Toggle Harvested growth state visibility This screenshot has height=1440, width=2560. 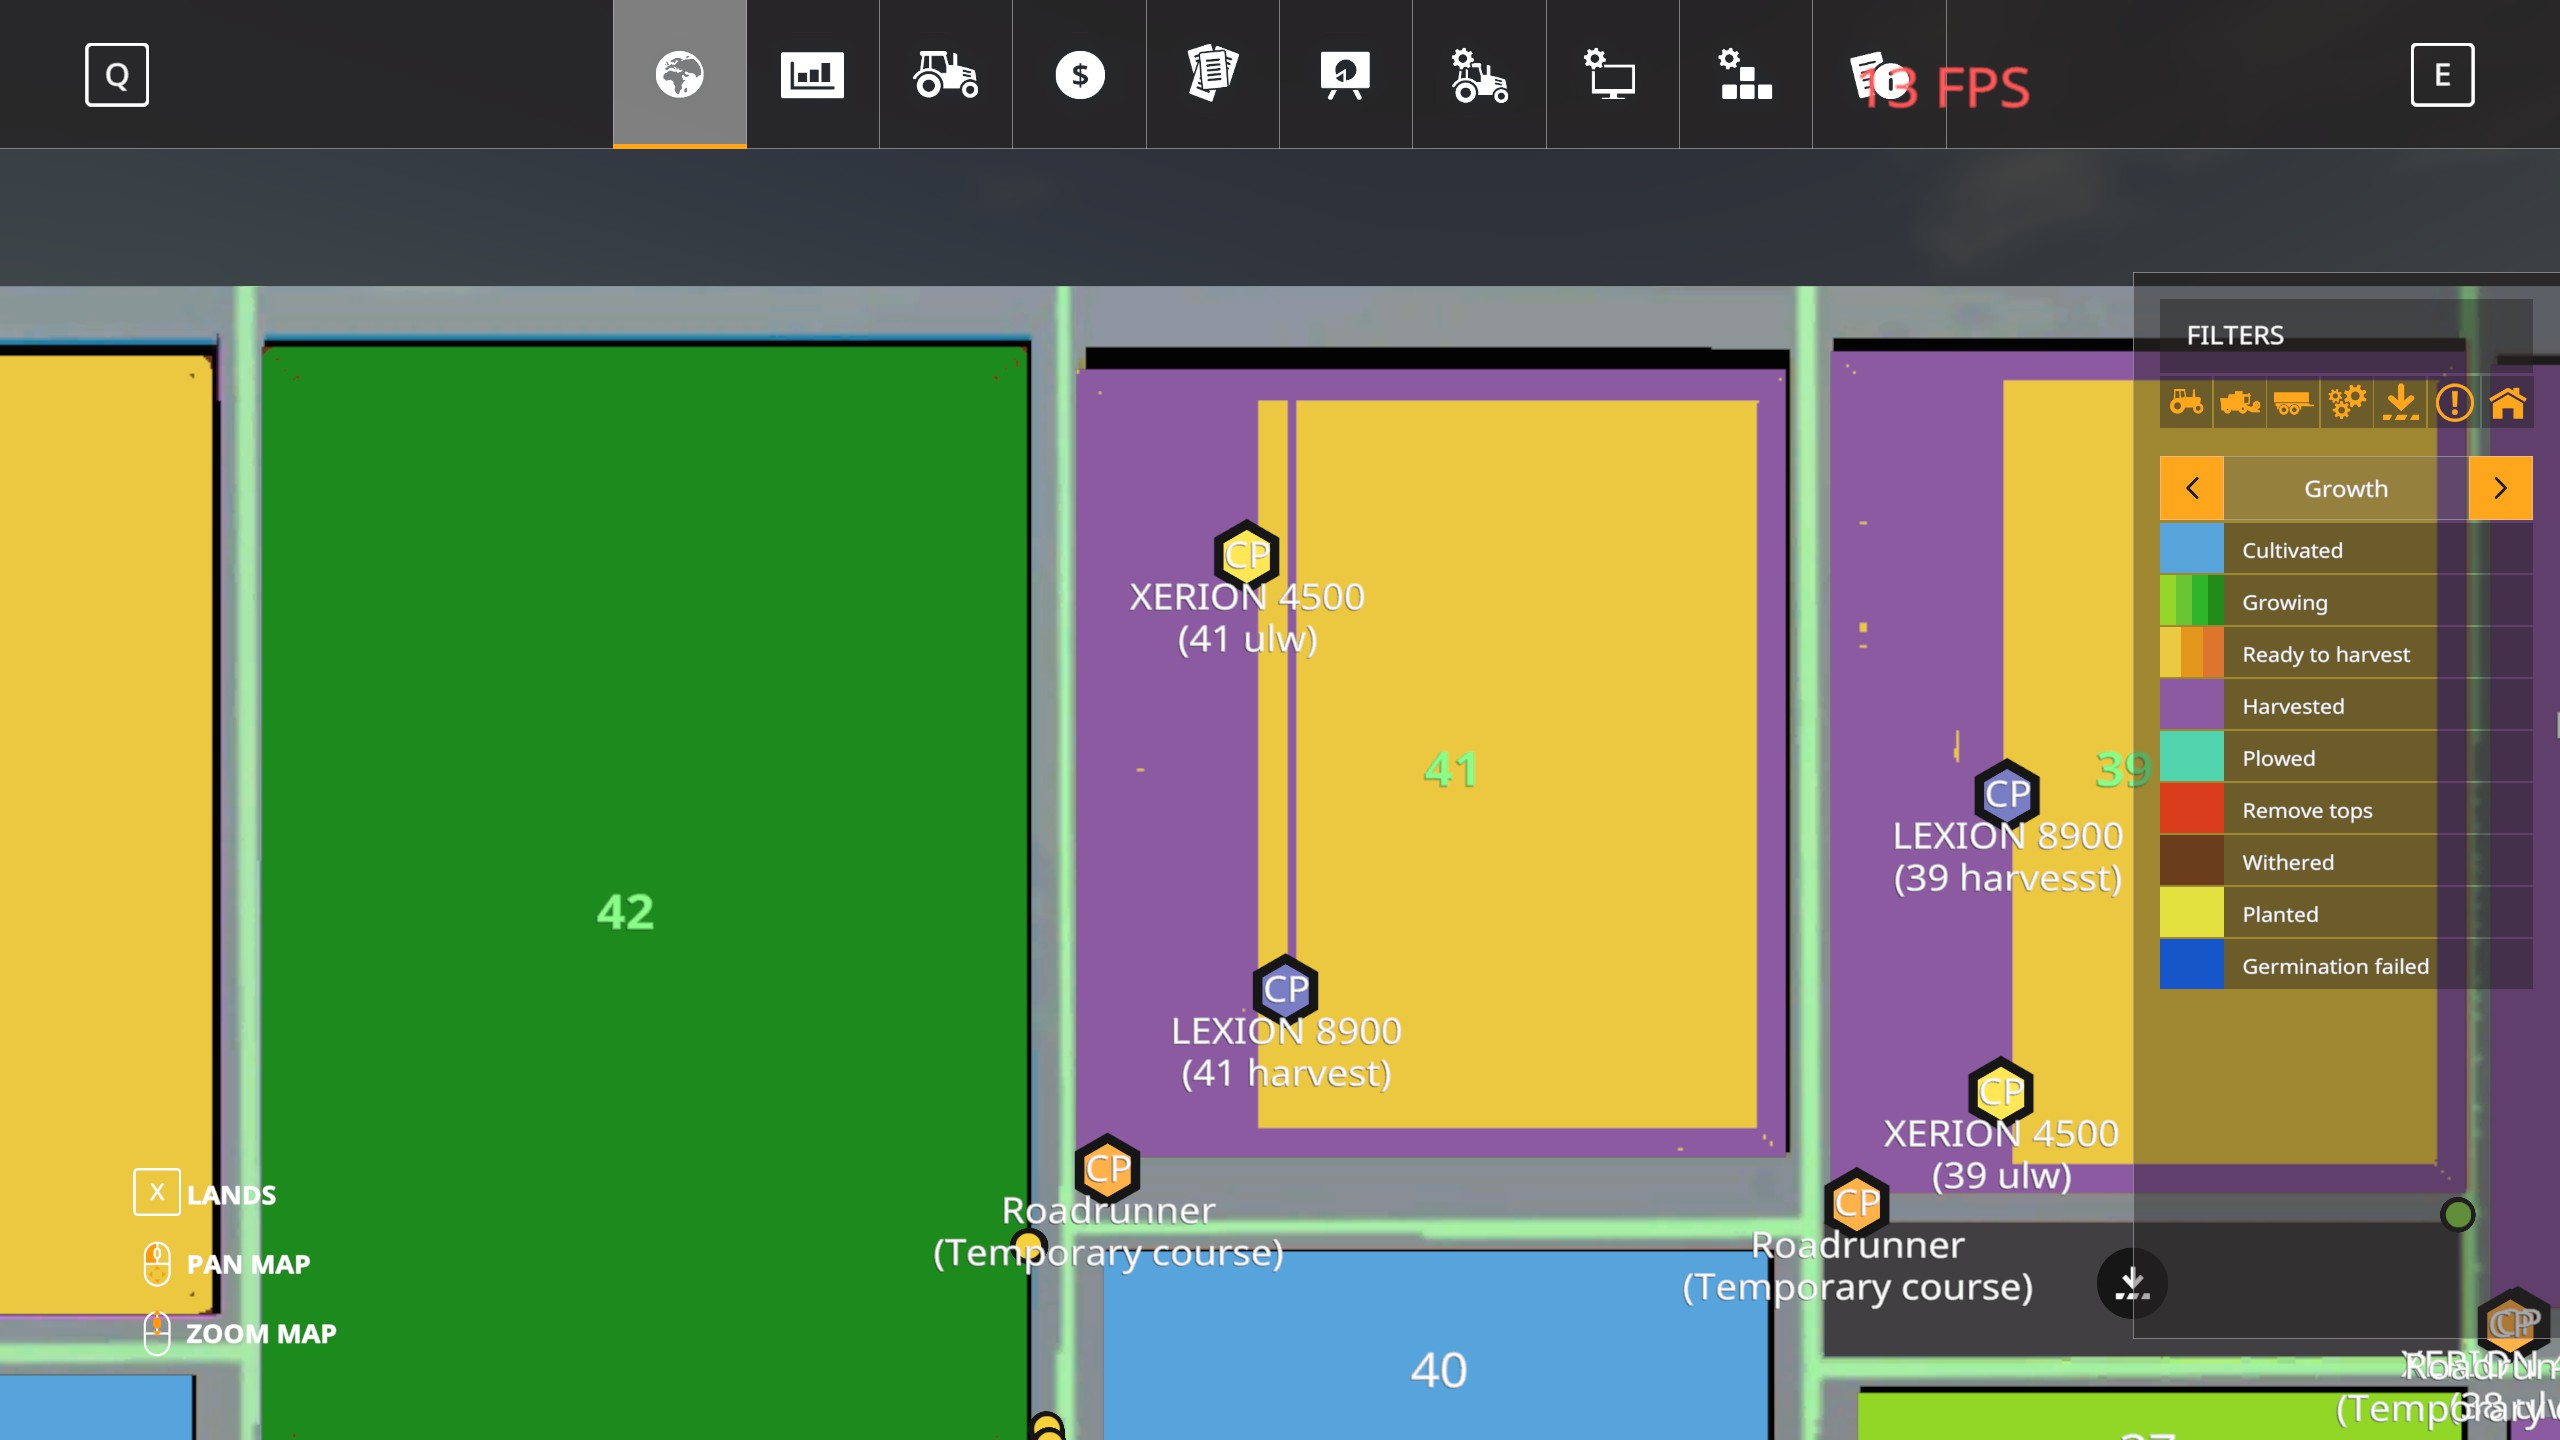click(2293, 706)
